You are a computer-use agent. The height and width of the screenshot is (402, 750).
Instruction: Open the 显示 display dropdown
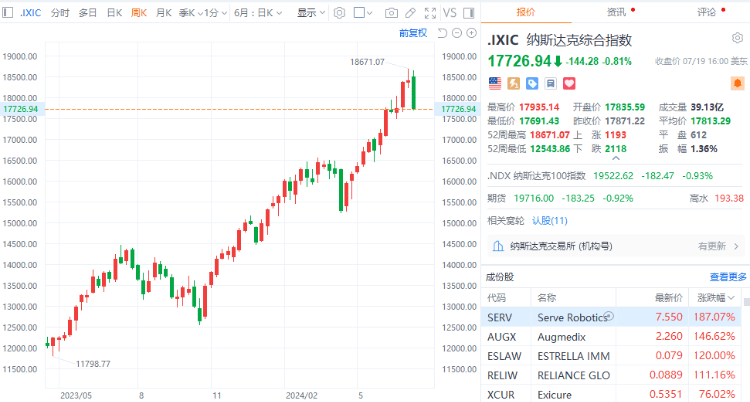(310, 13)
